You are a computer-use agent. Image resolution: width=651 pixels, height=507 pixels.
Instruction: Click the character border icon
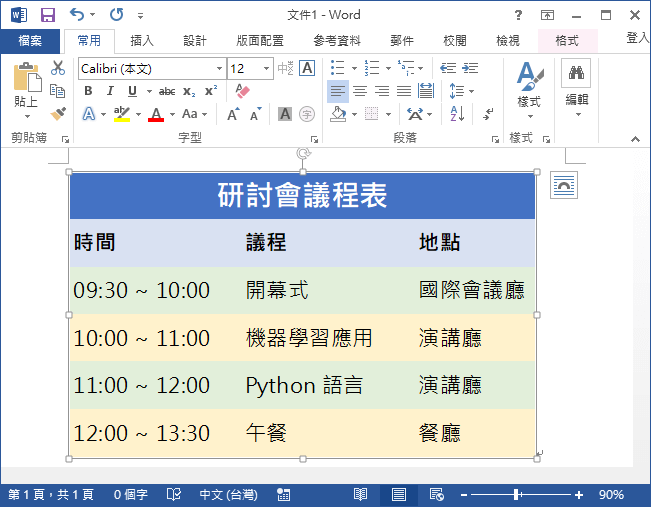coord(307,68)
